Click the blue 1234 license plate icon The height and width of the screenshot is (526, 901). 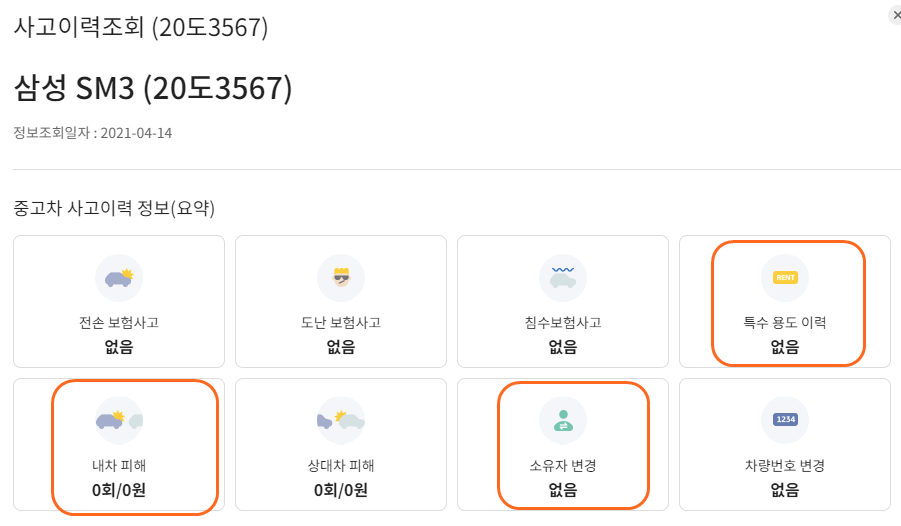[x=785, y=420]
